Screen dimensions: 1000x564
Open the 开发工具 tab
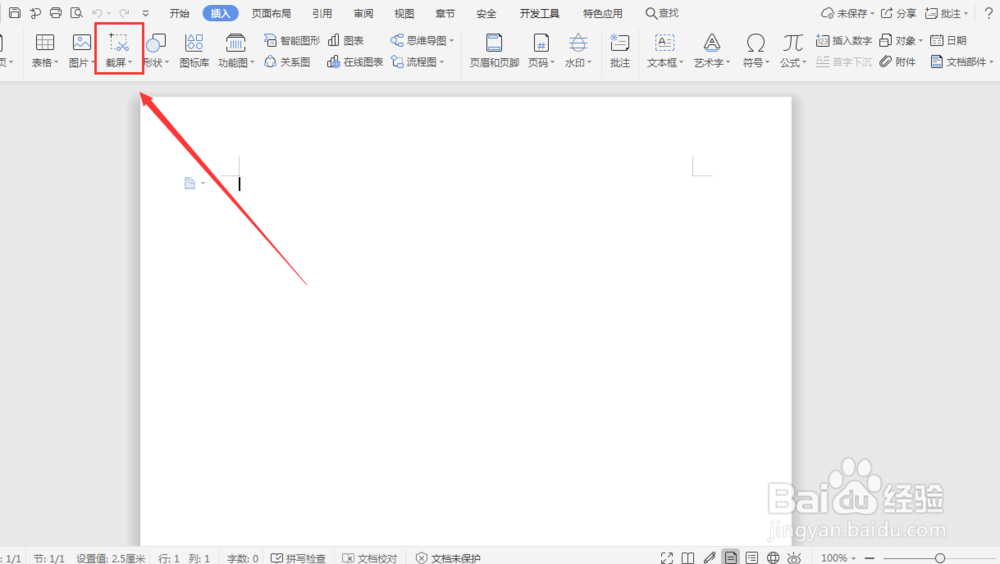540,13
